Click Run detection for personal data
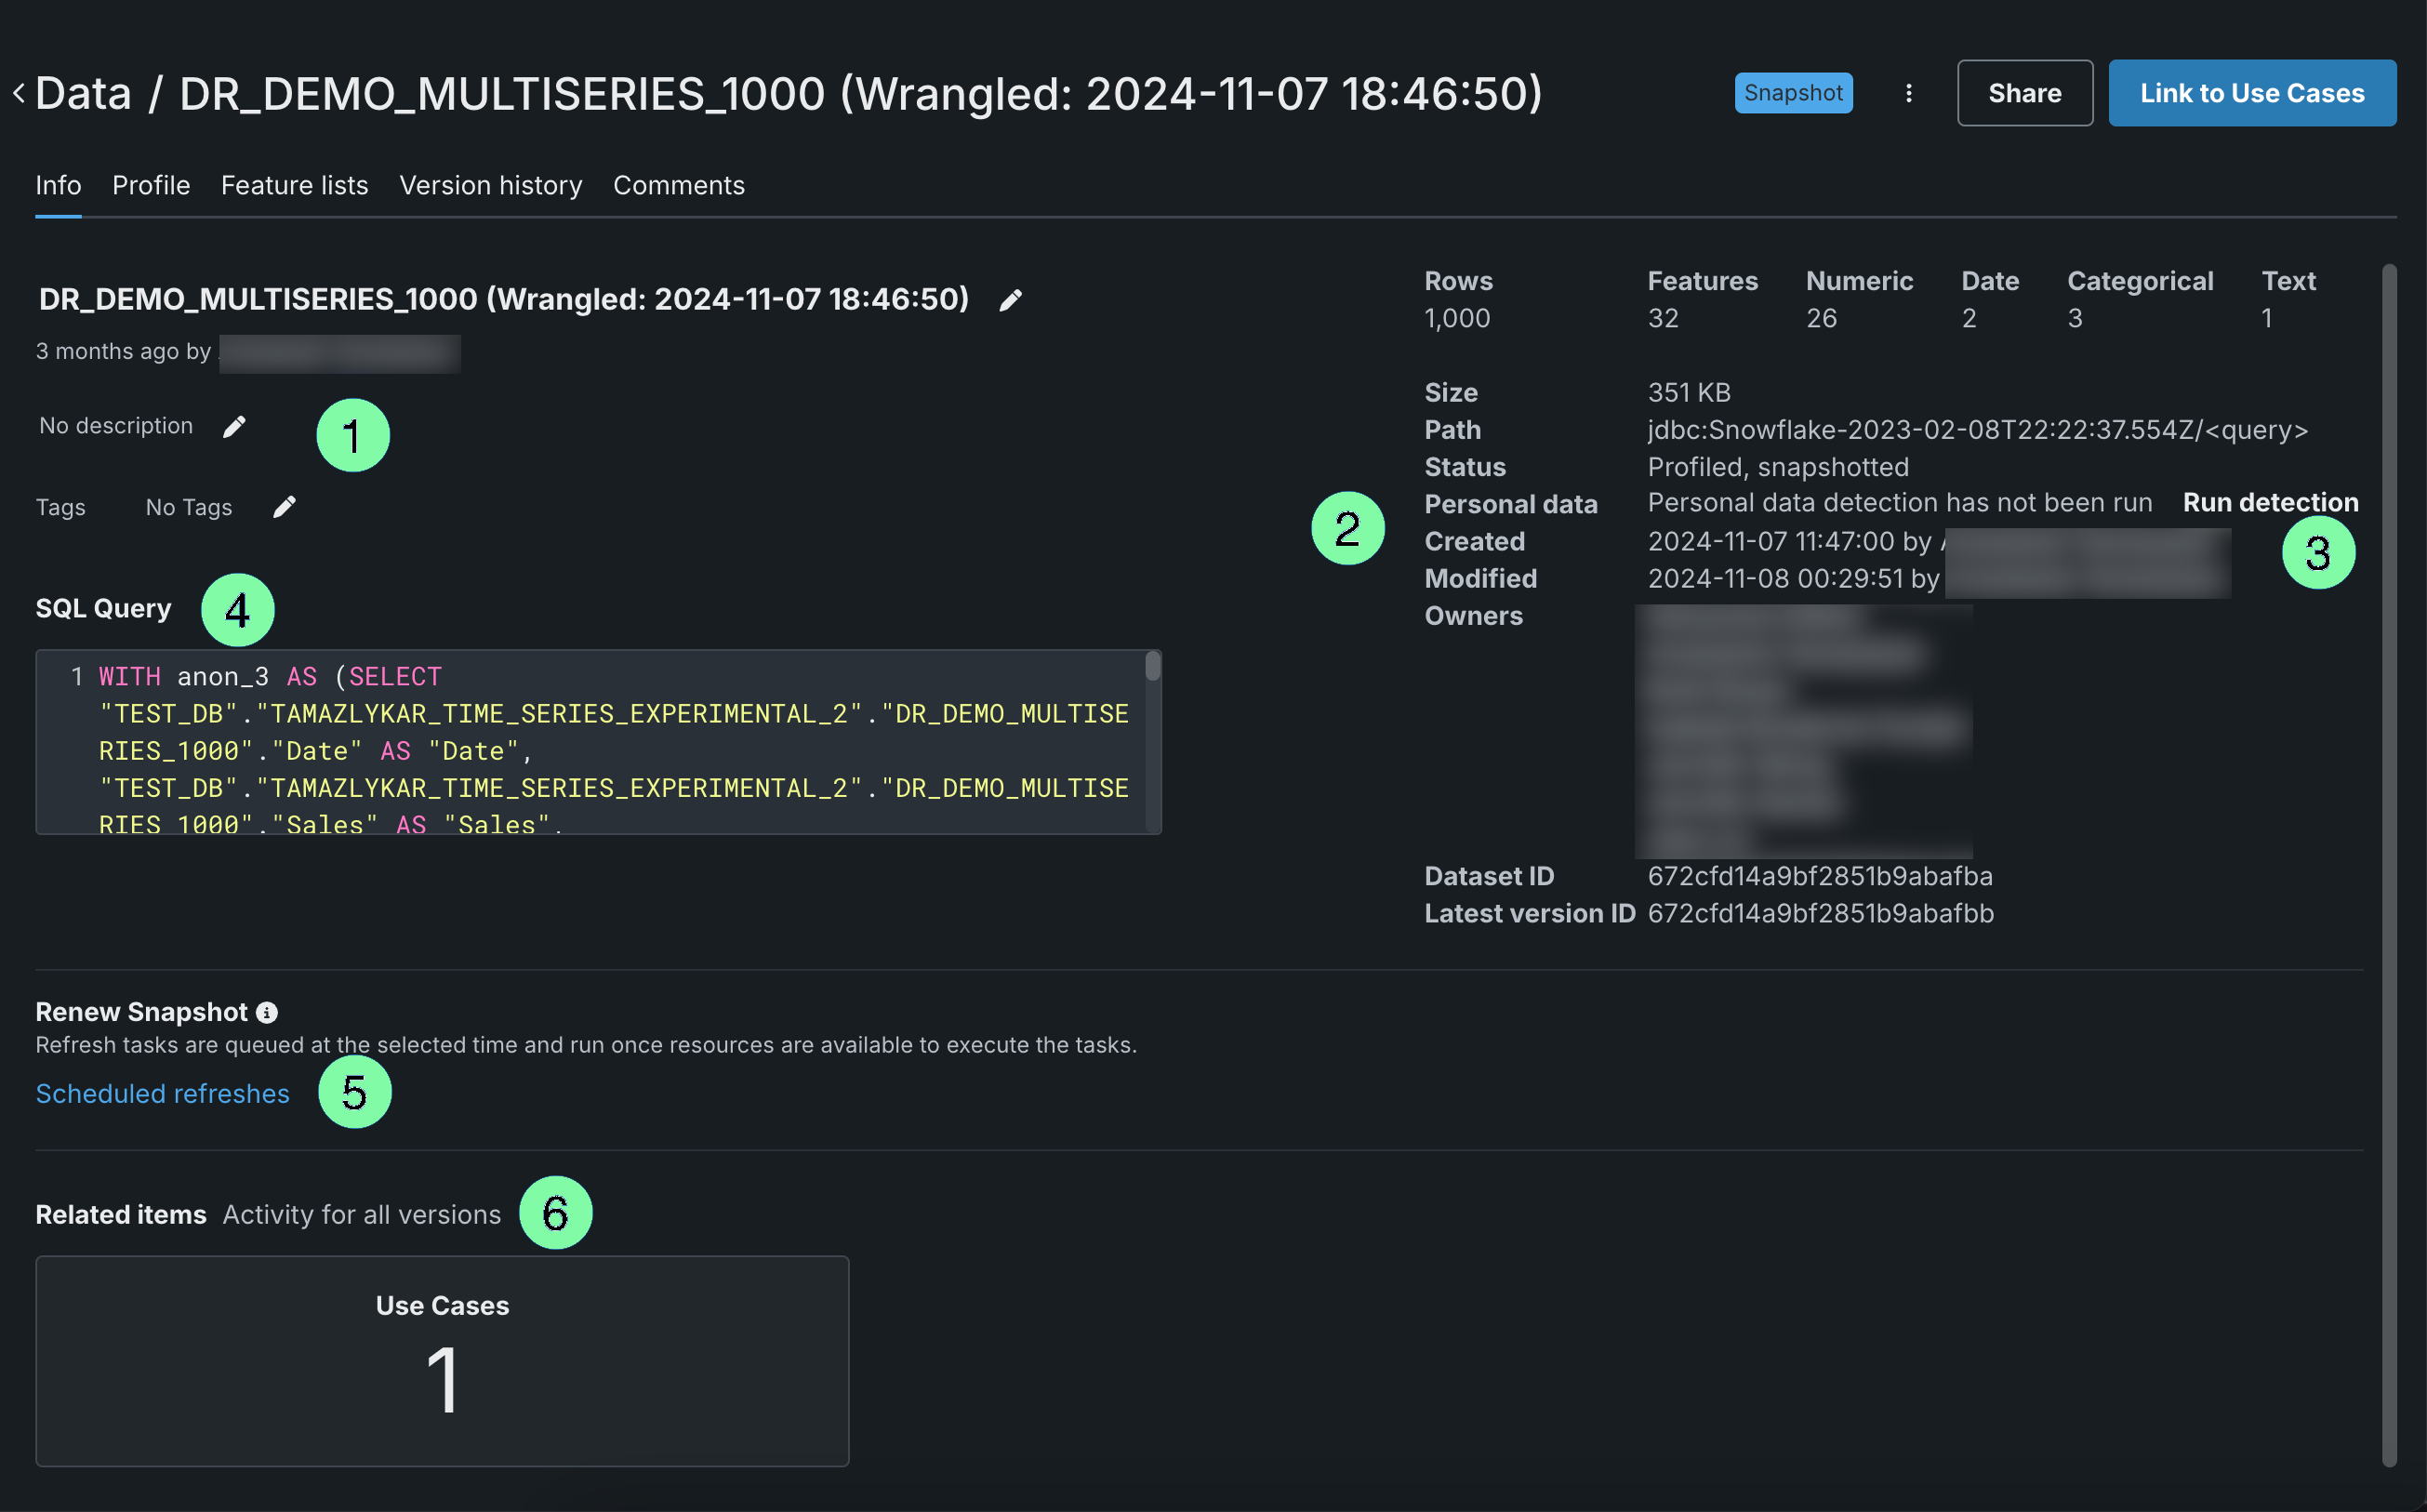The image size is (2427, 1512). pyautogui.click(x=2269, y=502)
